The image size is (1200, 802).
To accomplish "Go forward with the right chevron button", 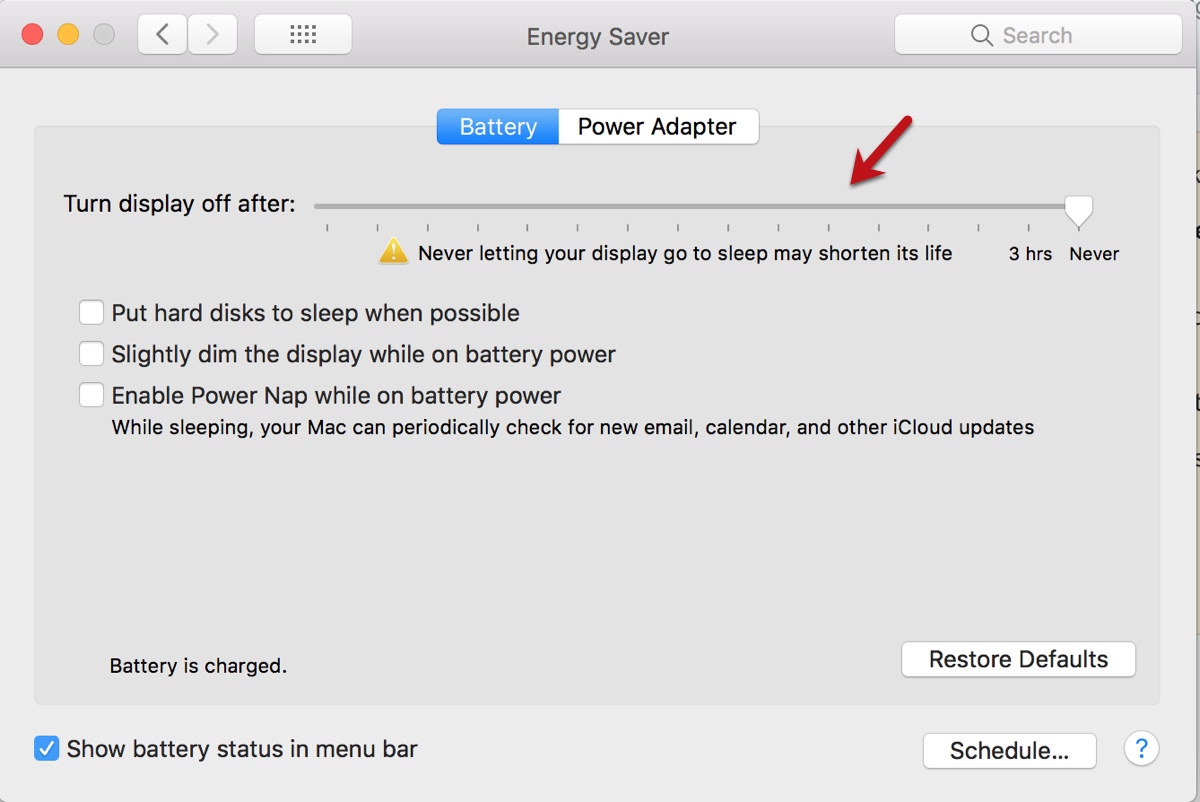I will 212,35.
